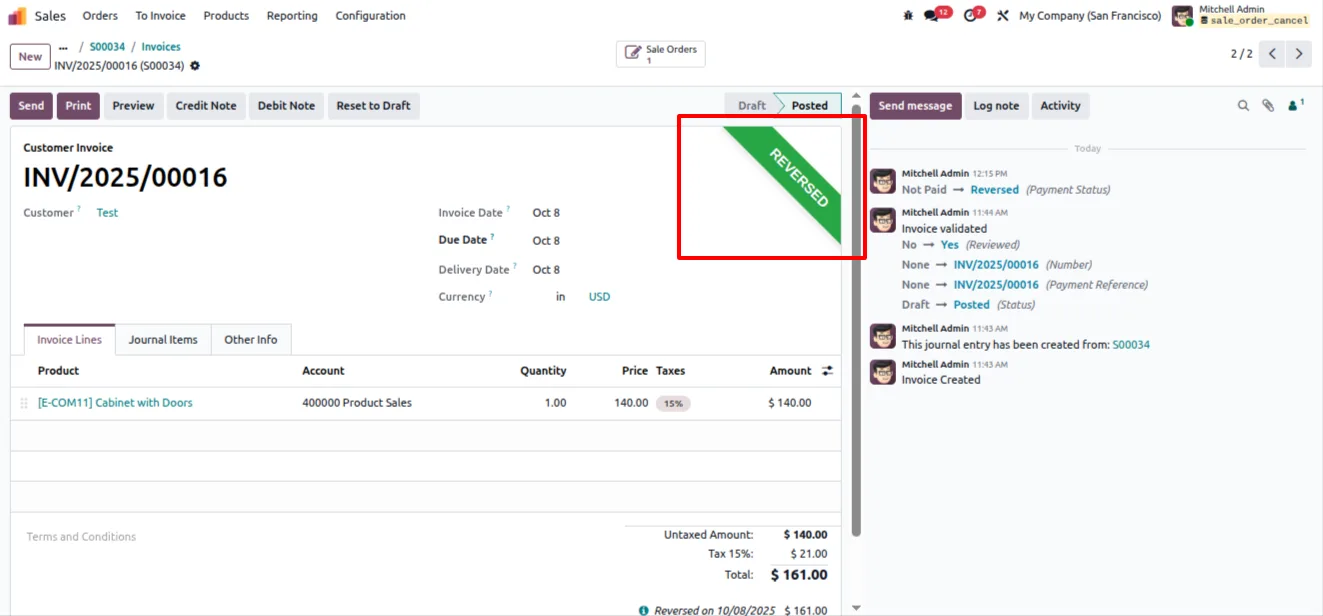1323x616 pixels.
Task: Click the info icon beside Reversed on 10/08/2025
Action: tap(644, 610)
